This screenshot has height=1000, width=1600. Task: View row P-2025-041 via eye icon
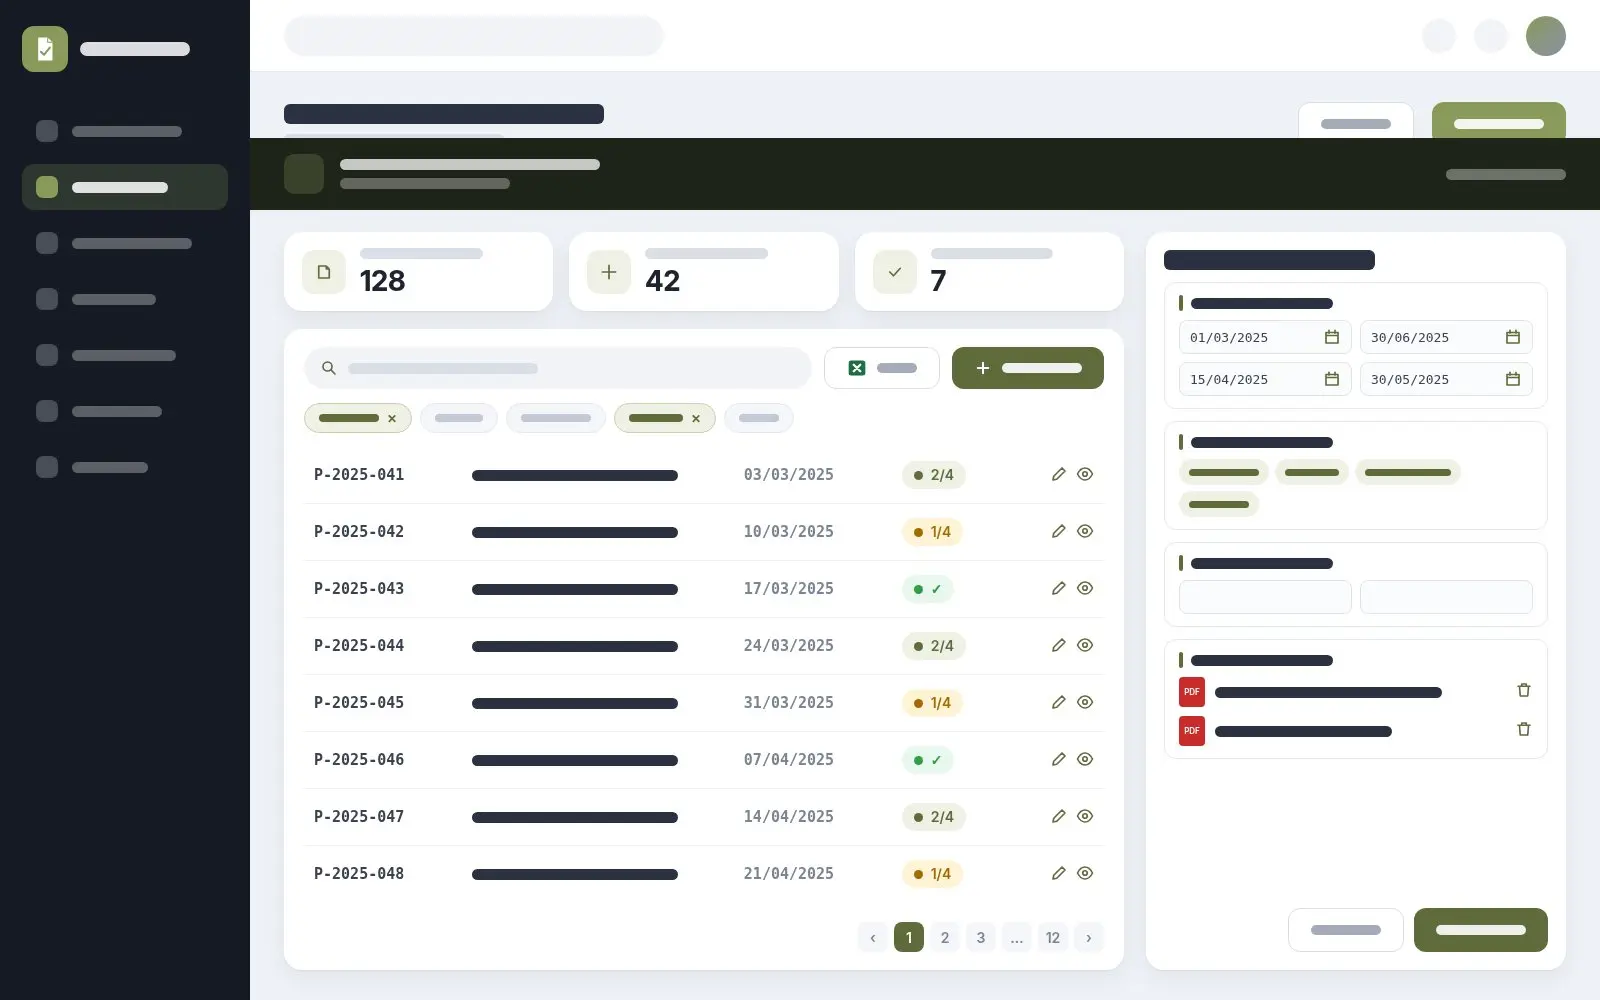pos(1085,474)
